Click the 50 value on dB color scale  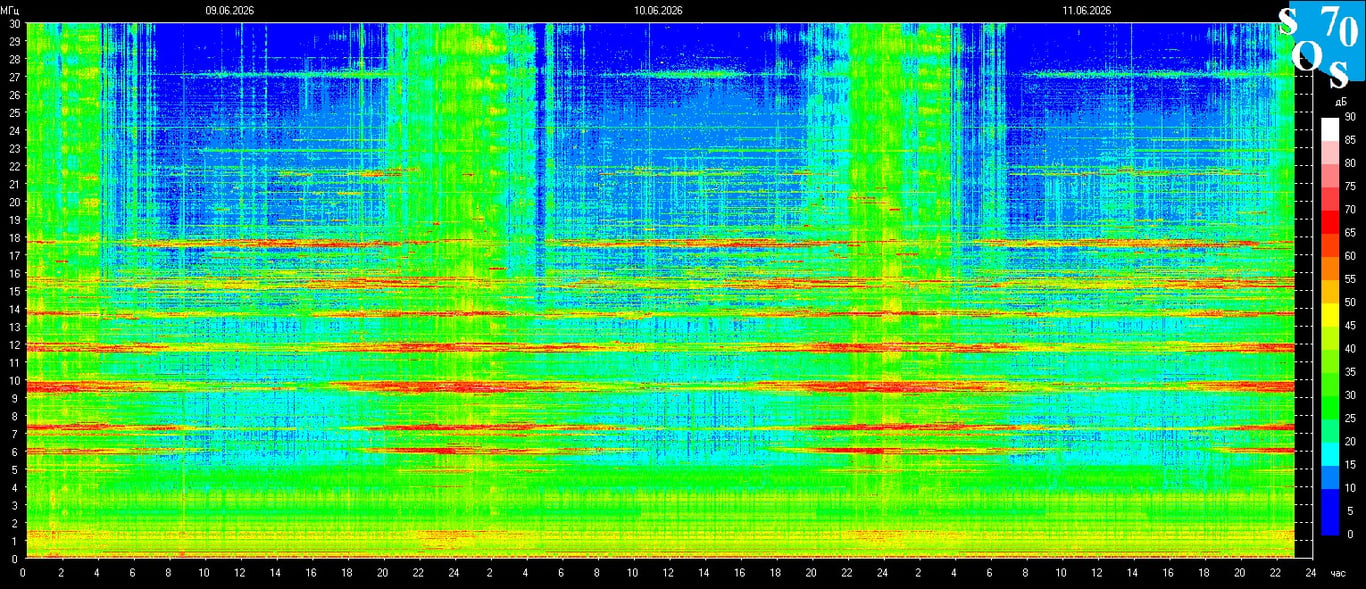[1349, 302]
